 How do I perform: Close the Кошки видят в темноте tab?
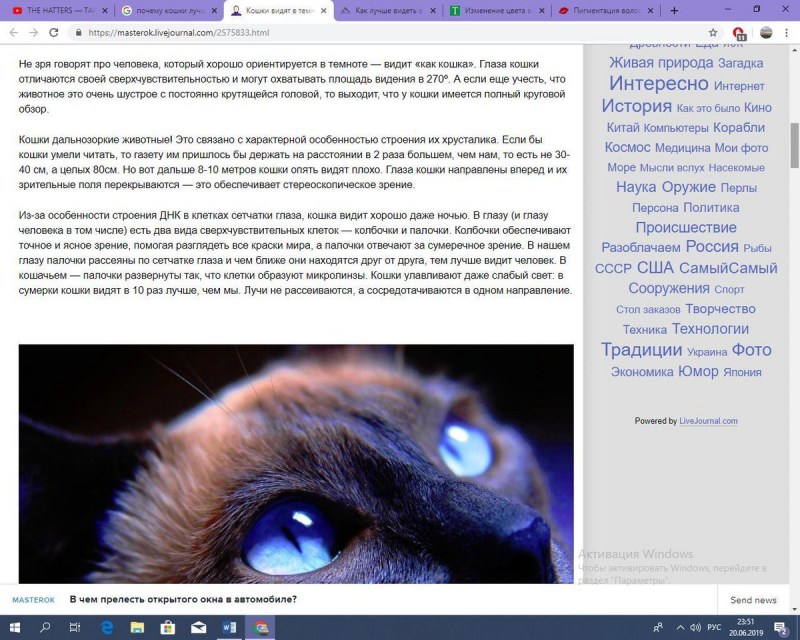[323, 10]
